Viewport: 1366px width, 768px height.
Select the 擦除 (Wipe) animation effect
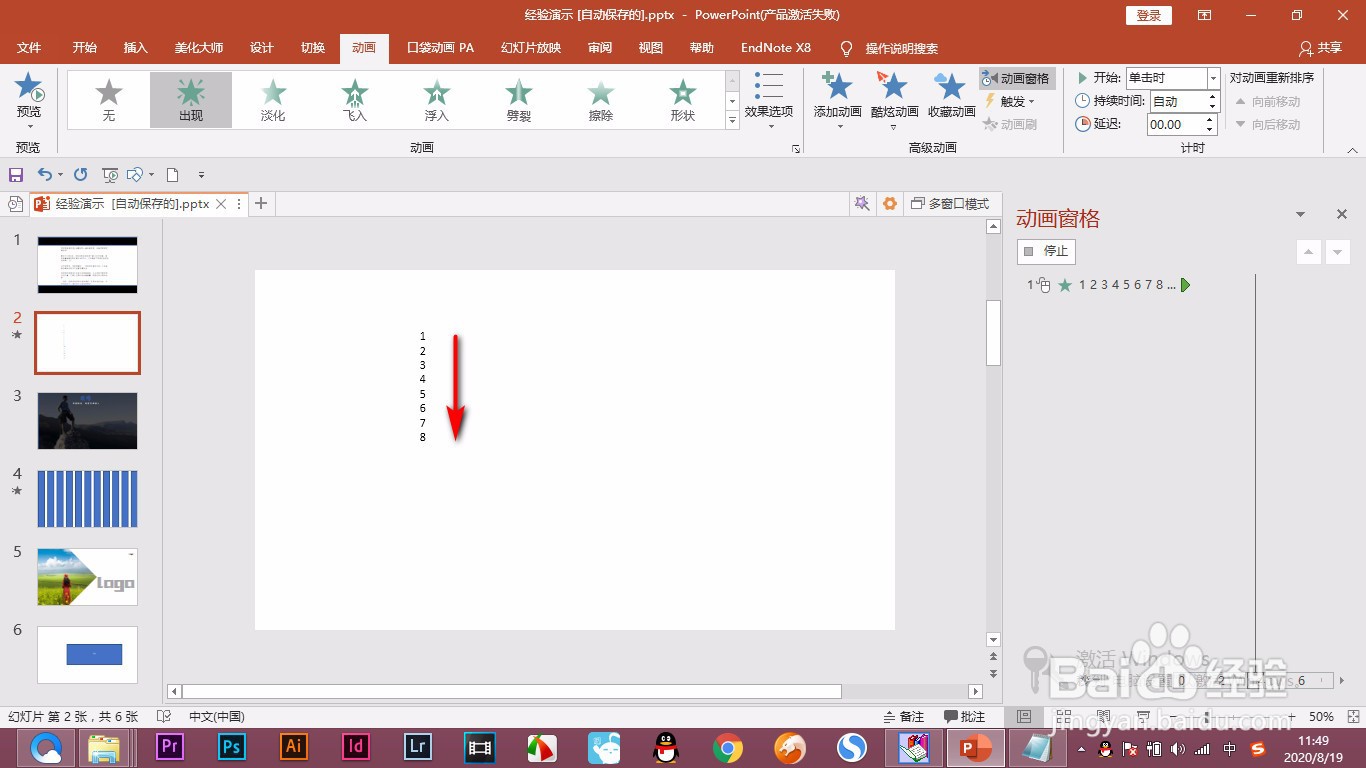click(x=600, y=99)
